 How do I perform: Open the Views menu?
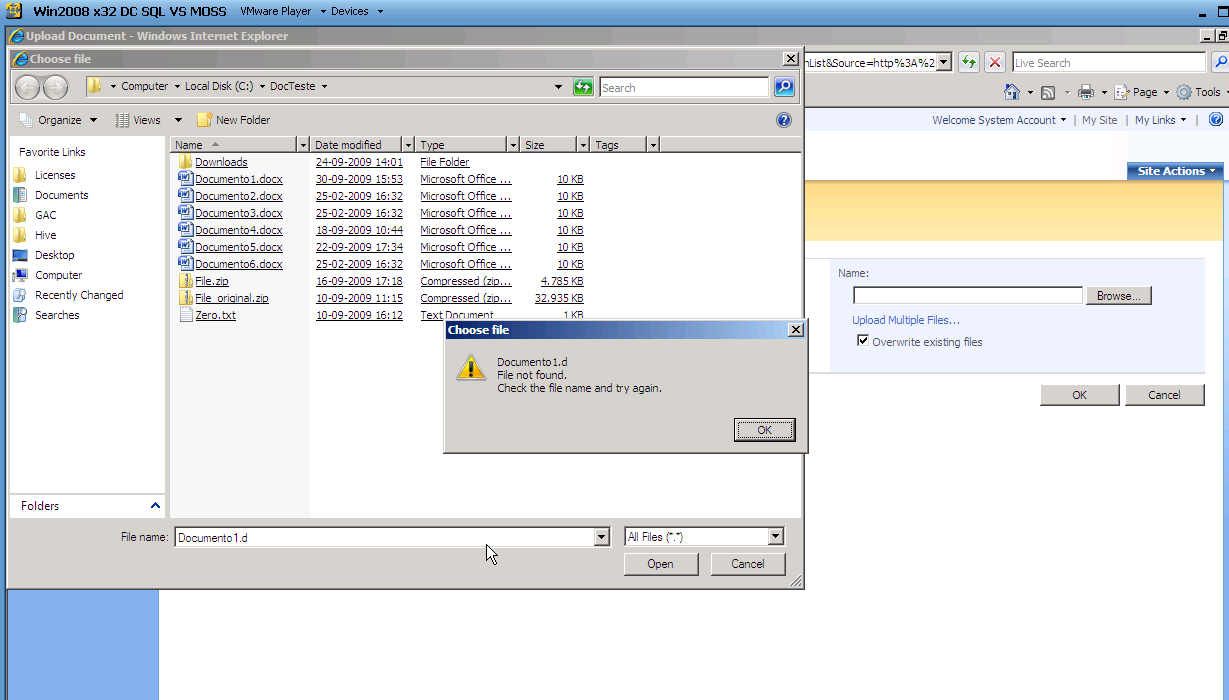[x=149, y=120]
